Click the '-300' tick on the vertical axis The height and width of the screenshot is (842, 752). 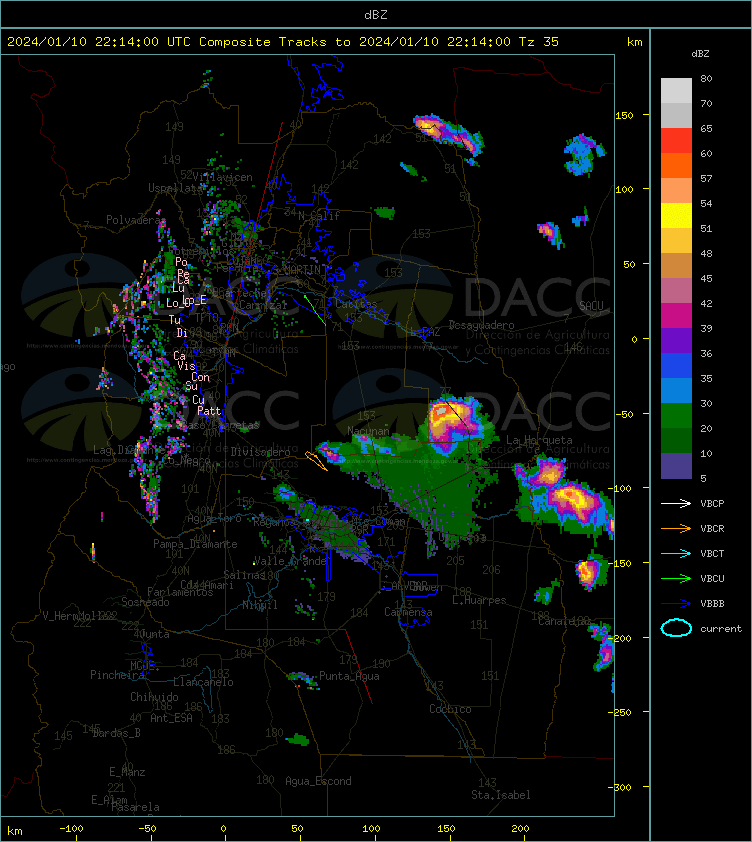[620, 787]
